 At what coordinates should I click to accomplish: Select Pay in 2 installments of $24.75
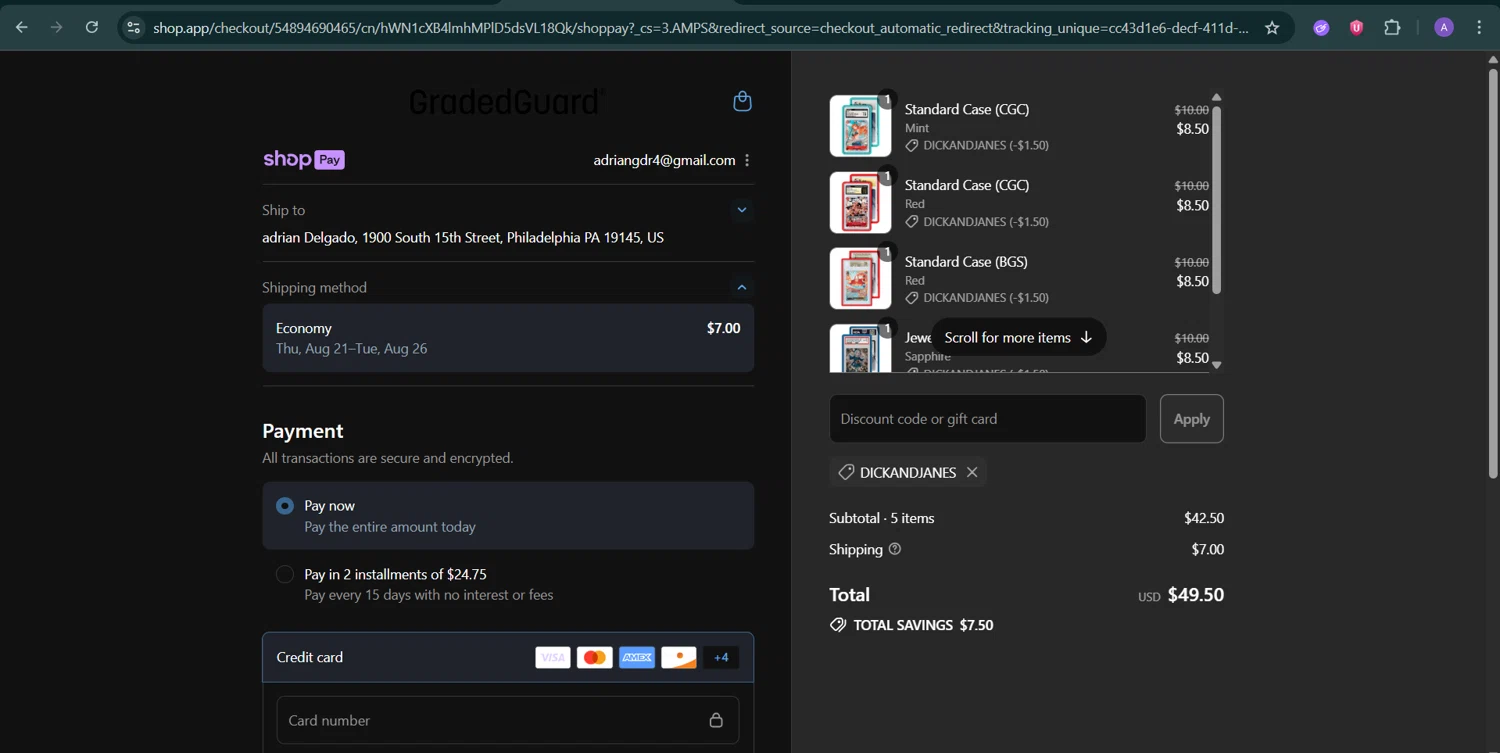point(508,584)
